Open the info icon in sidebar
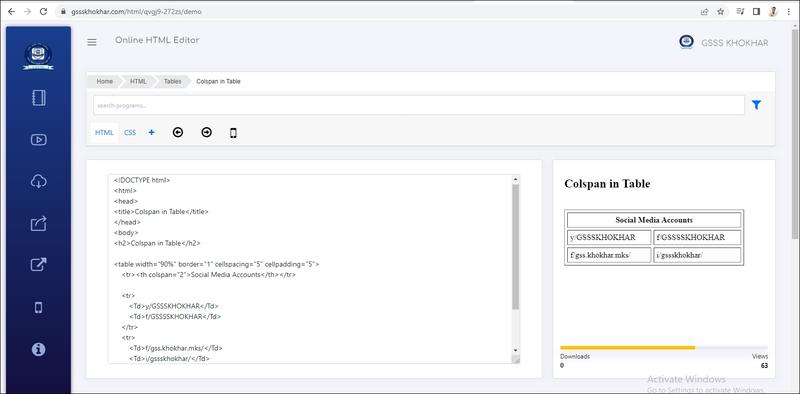 click(39, 349)
